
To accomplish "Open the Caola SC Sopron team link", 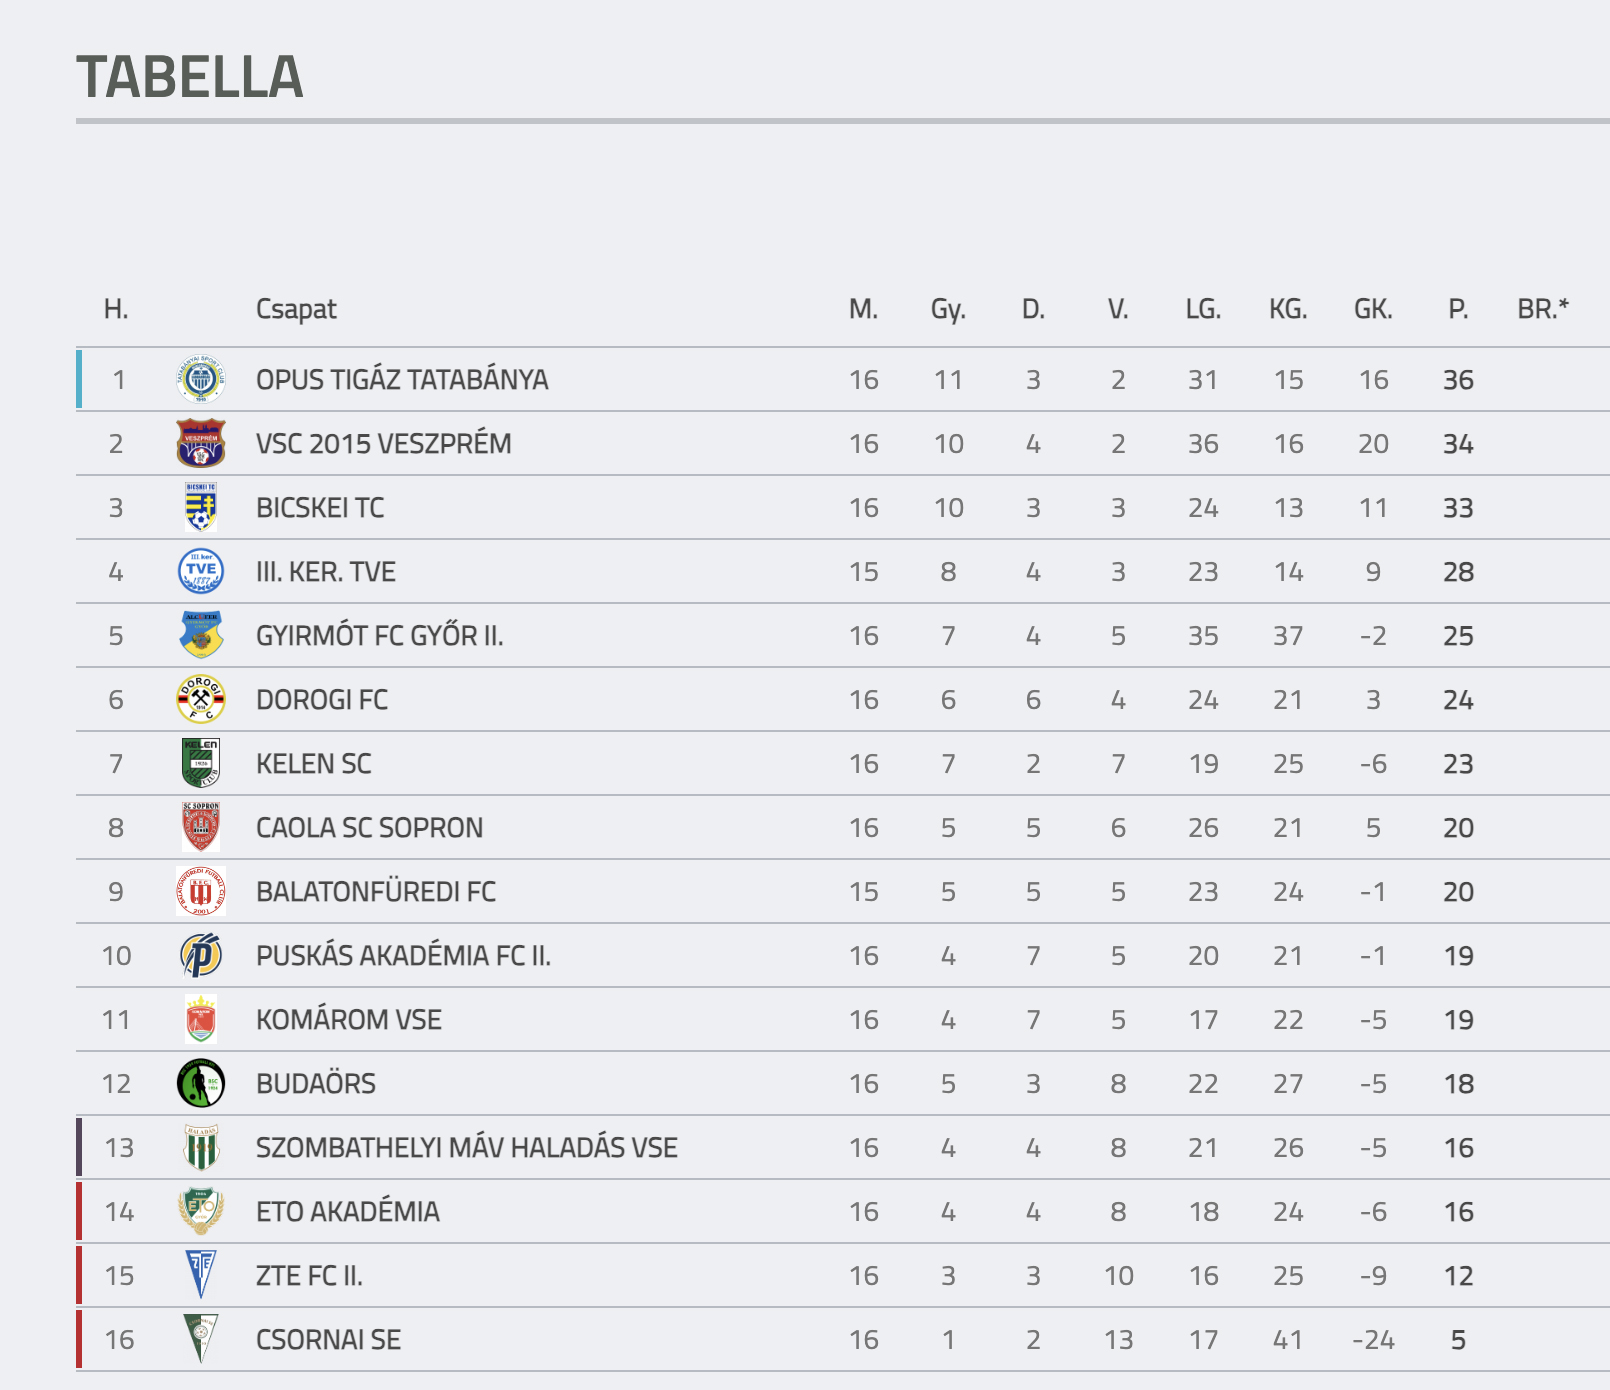I will 369,828.
